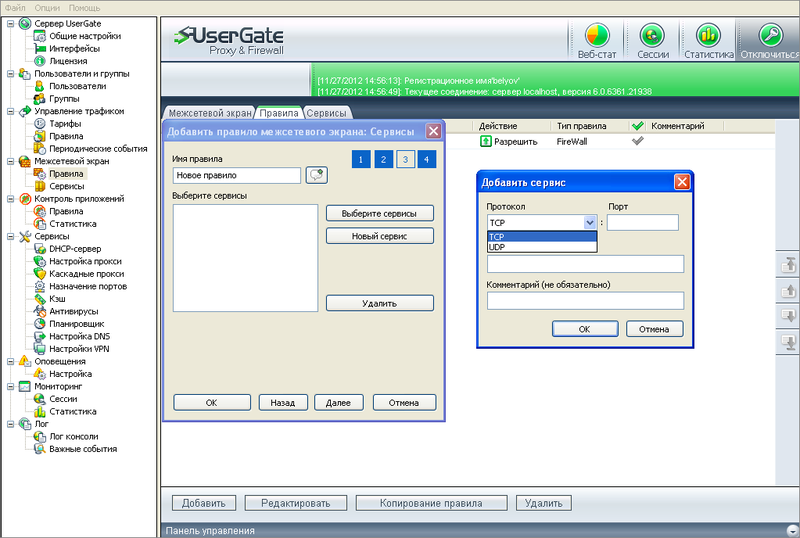Image resolution: width=800 pixels, height=538 pixels.
Task: Select Интерфейсы in the tree
Action: [74, 48]
